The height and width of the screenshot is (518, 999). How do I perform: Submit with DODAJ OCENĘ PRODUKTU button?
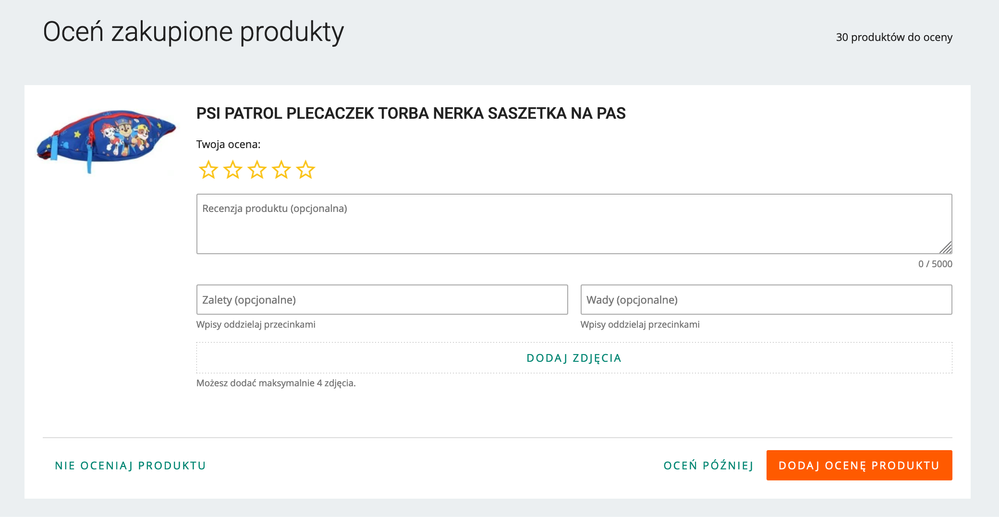[859, 466]
